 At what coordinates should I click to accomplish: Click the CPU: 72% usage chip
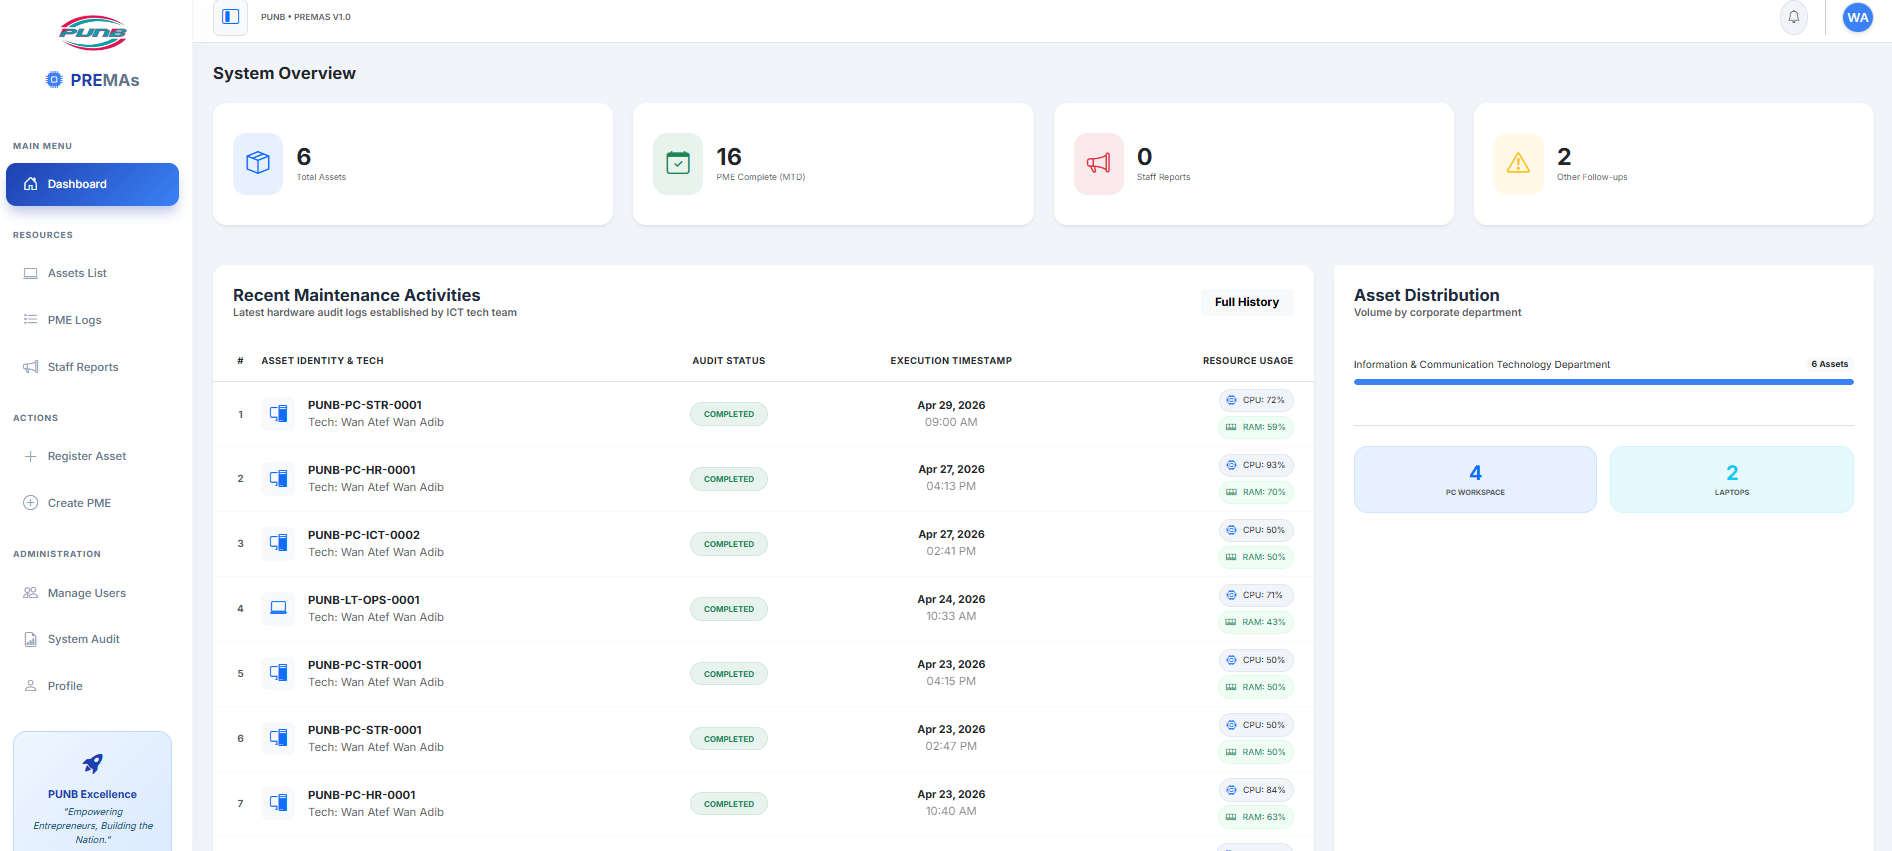1256,400
